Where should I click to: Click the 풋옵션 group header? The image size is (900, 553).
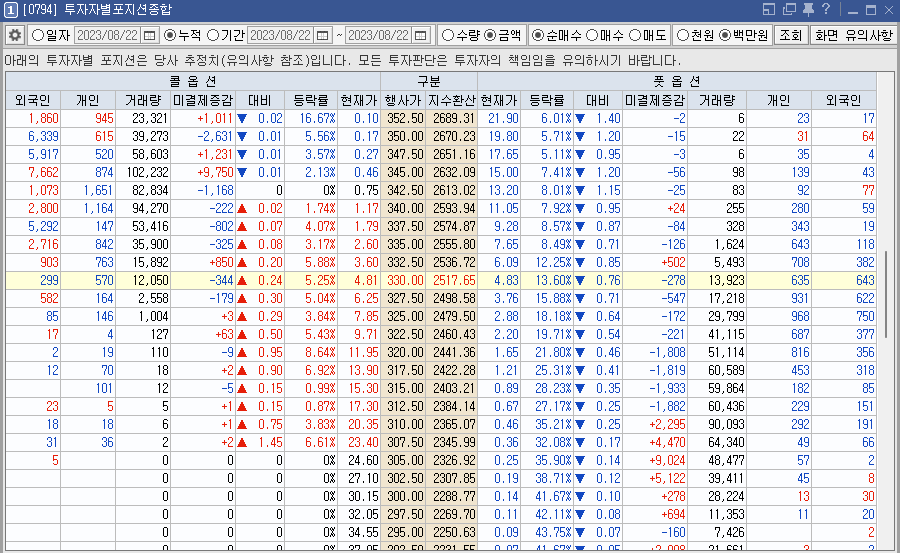[677, 82]
